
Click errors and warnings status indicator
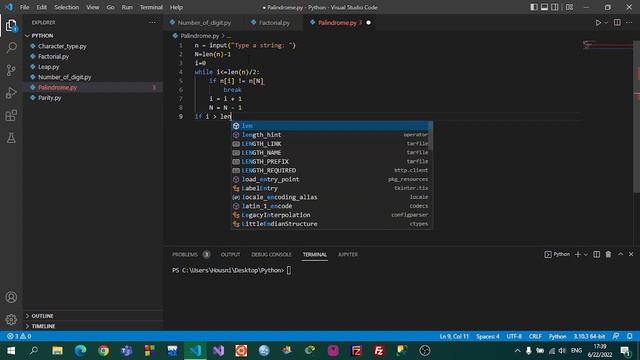point(19,336)
